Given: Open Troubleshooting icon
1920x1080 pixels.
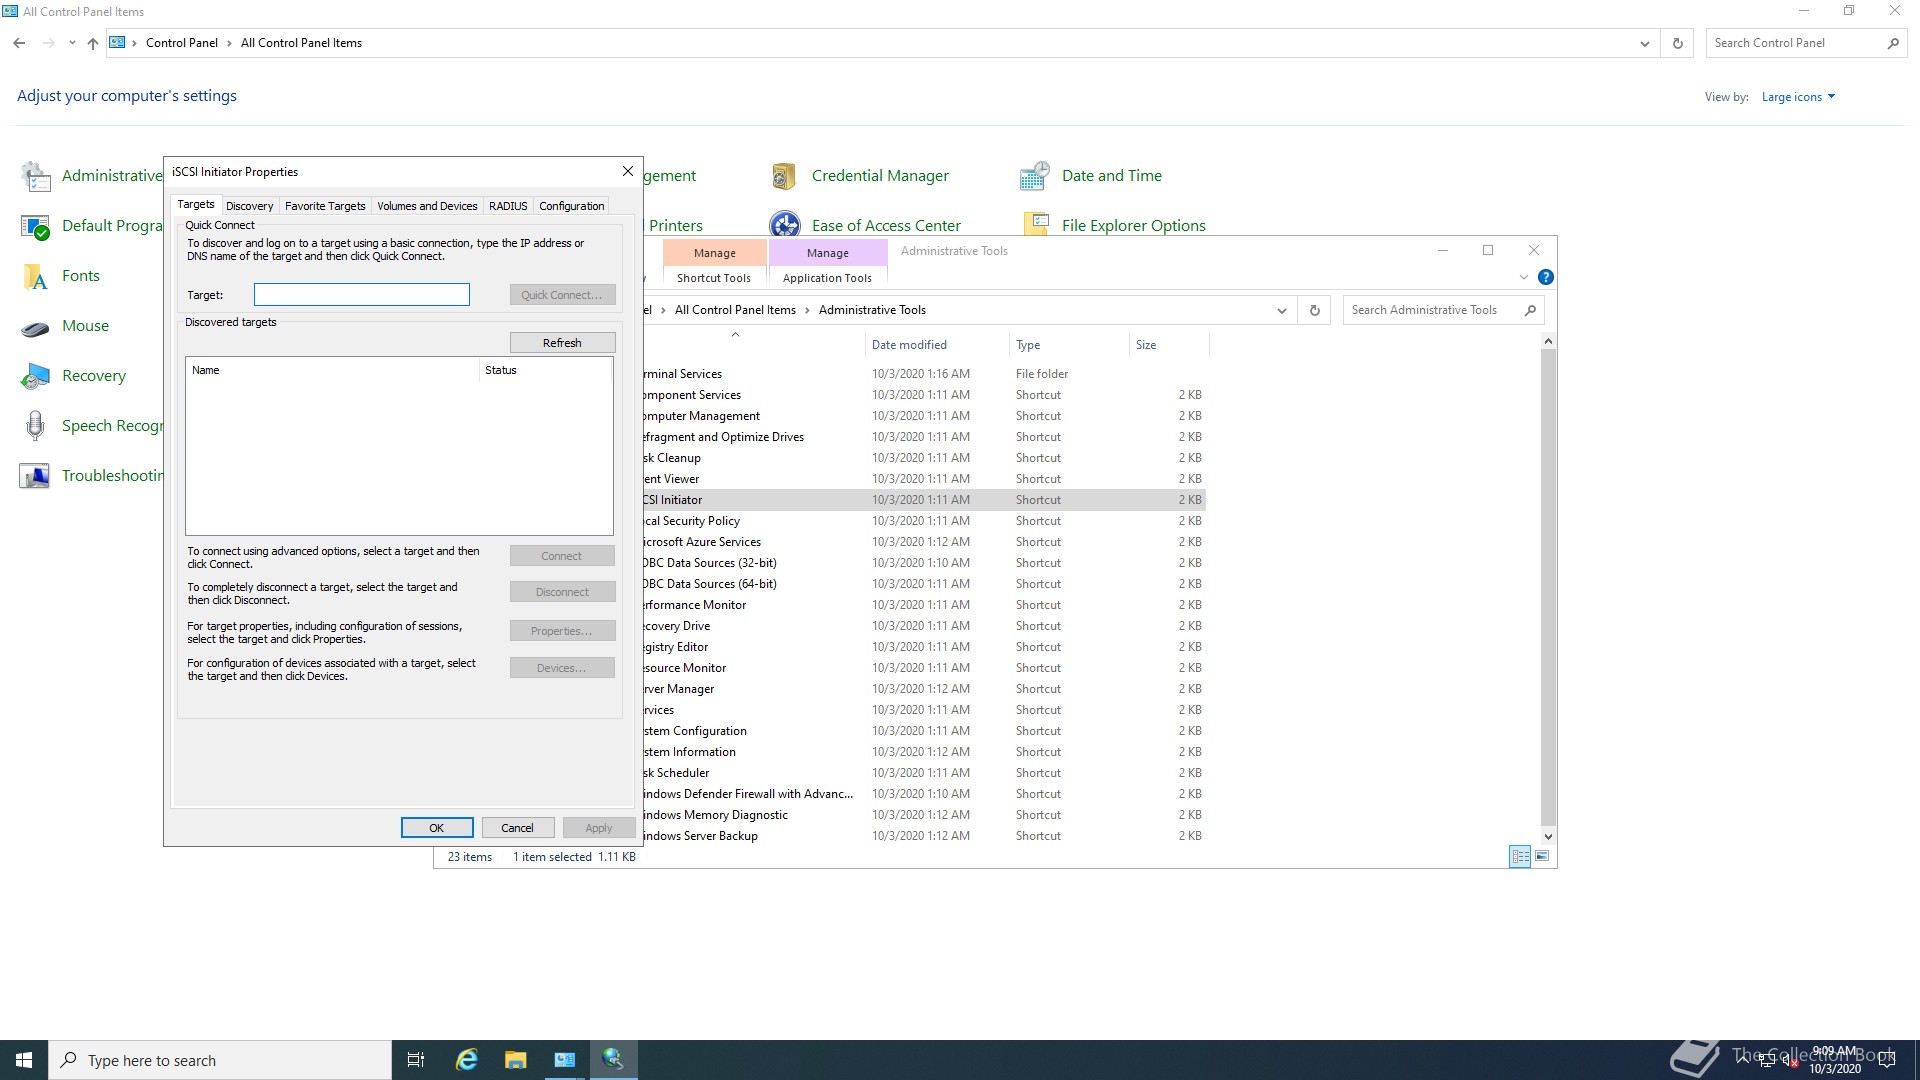Looking at the screenshot, I should (x=35, y=476).
